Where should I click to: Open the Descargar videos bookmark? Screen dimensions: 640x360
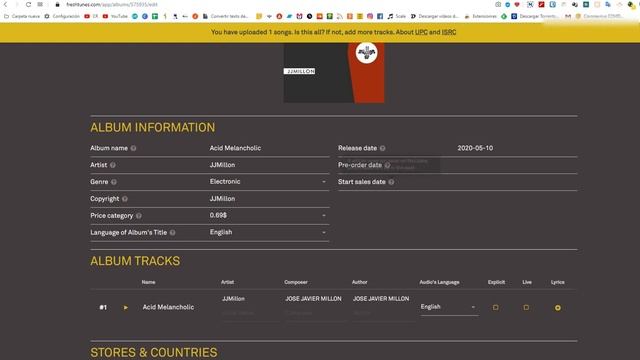tap(434, 16)
